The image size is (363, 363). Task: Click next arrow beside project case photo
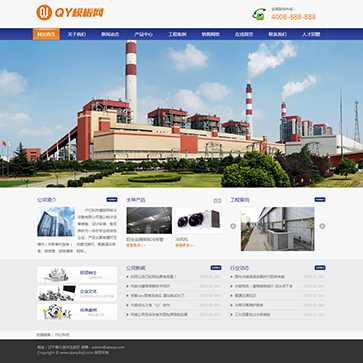(322, 226)
